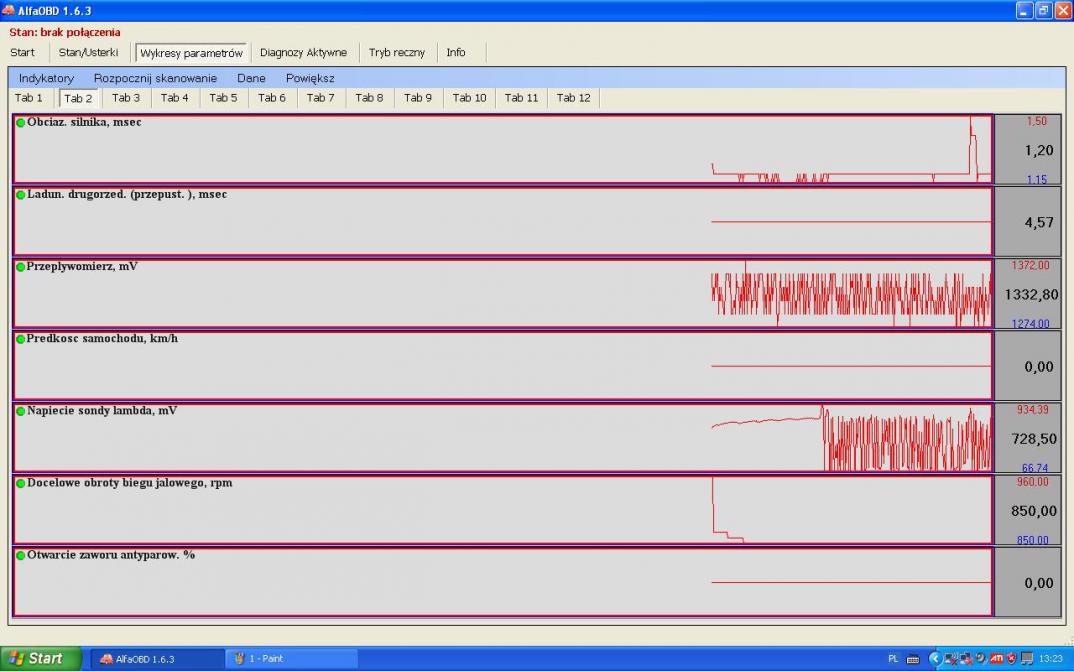This screenshot has width=1074, height=671.
Task: Click Rozpocznij skanowanie to start scanning
Action: (x=155, y=78)
